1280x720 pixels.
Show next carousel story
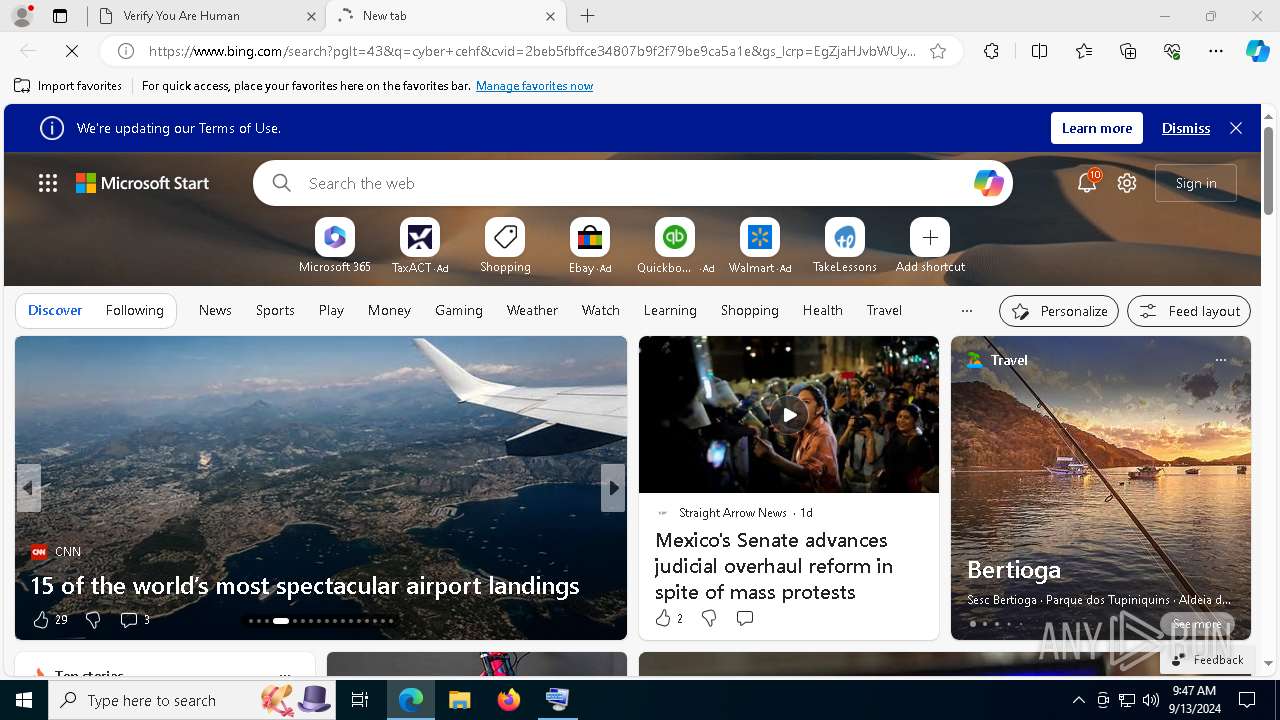tap(613, 488)
